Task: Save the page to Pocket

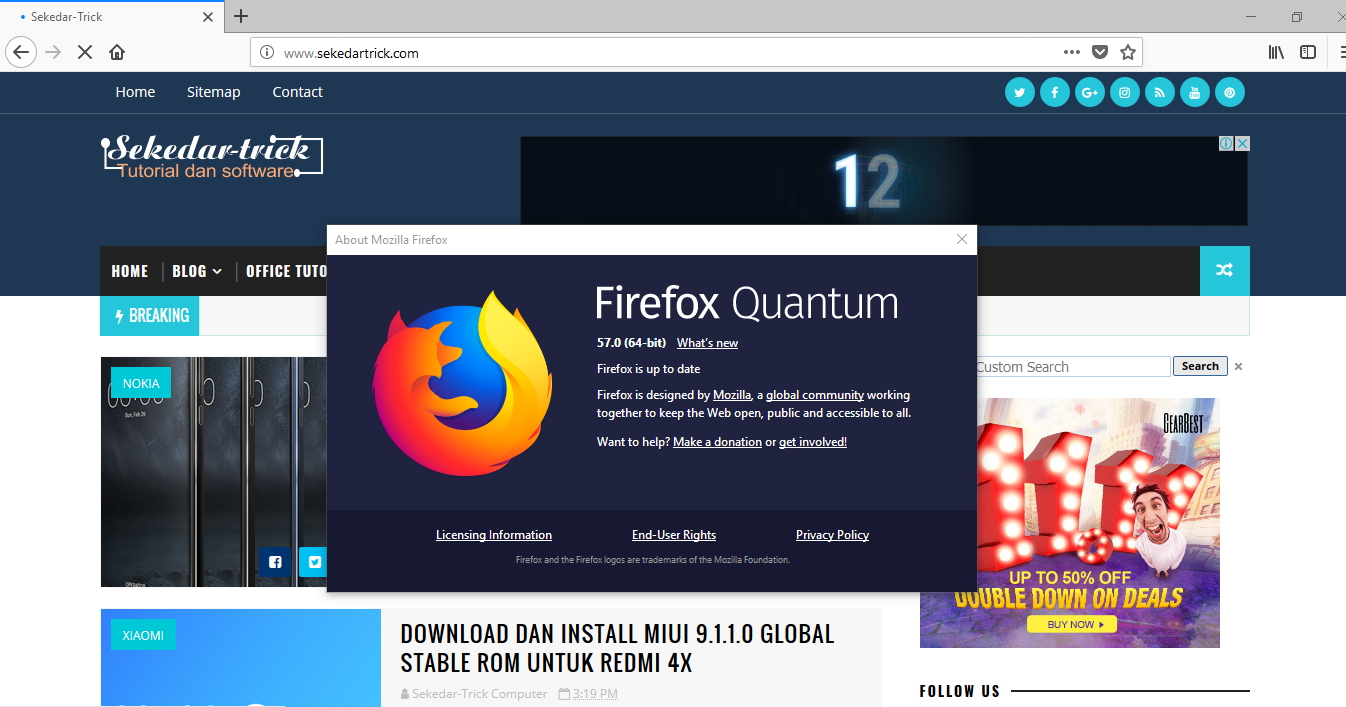Action: [x=1100, y=51]
